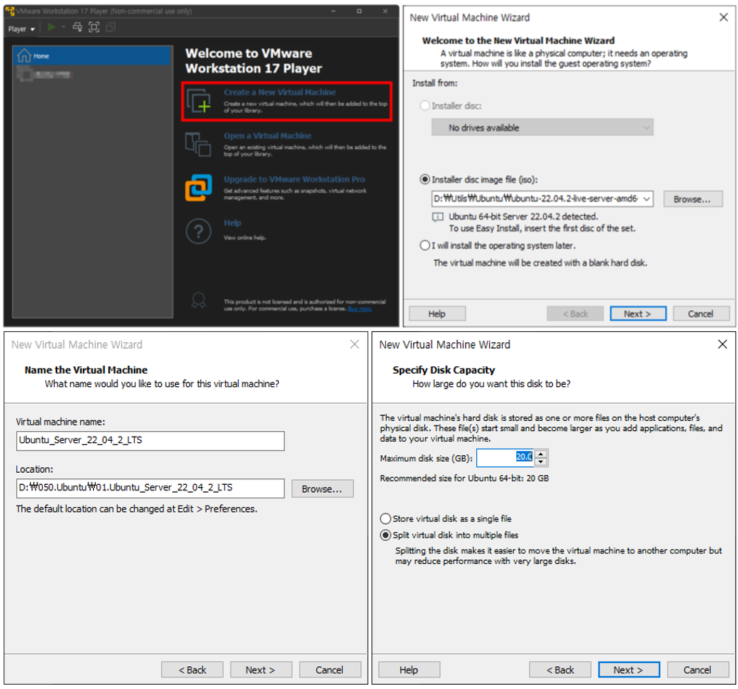
Task: Click Cancel in the Welcome wizard
Action: tap(701, 313)
